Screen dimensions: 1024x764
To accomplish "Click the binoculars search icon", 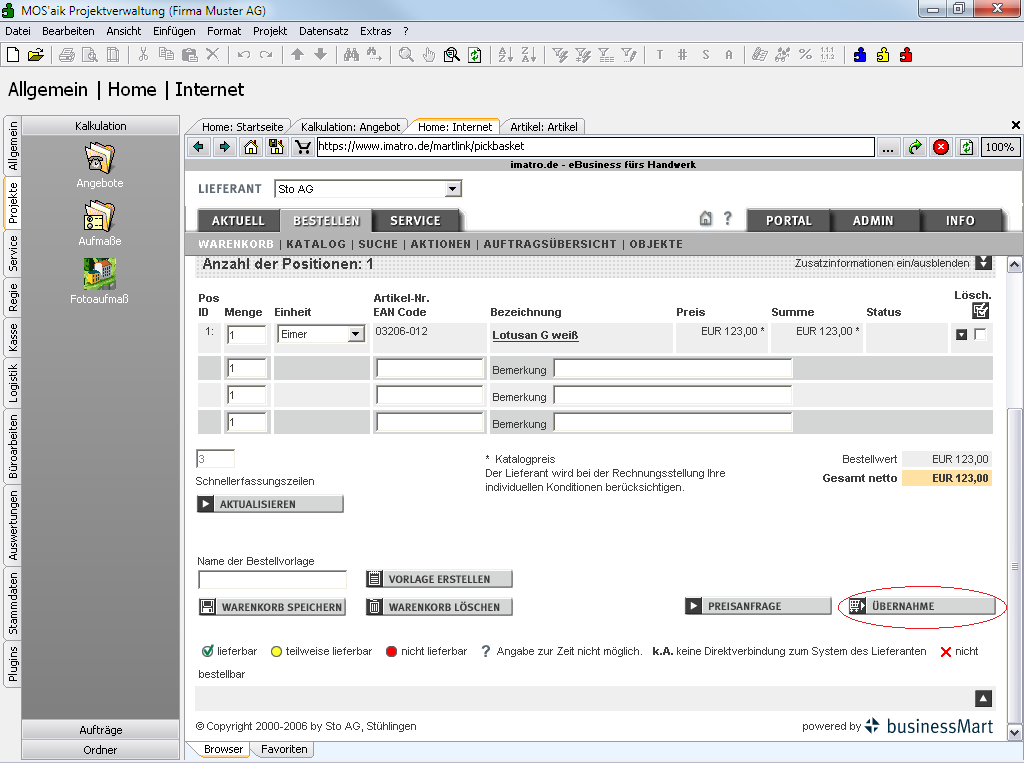I will pos(351,55).
